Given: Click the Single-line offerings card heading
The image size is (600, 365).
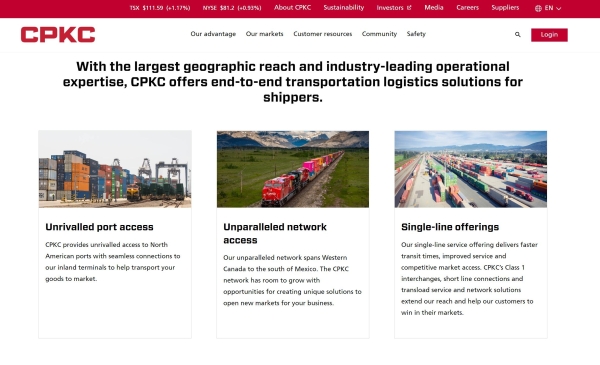Looking at the screenshot, I should [450, 227].
